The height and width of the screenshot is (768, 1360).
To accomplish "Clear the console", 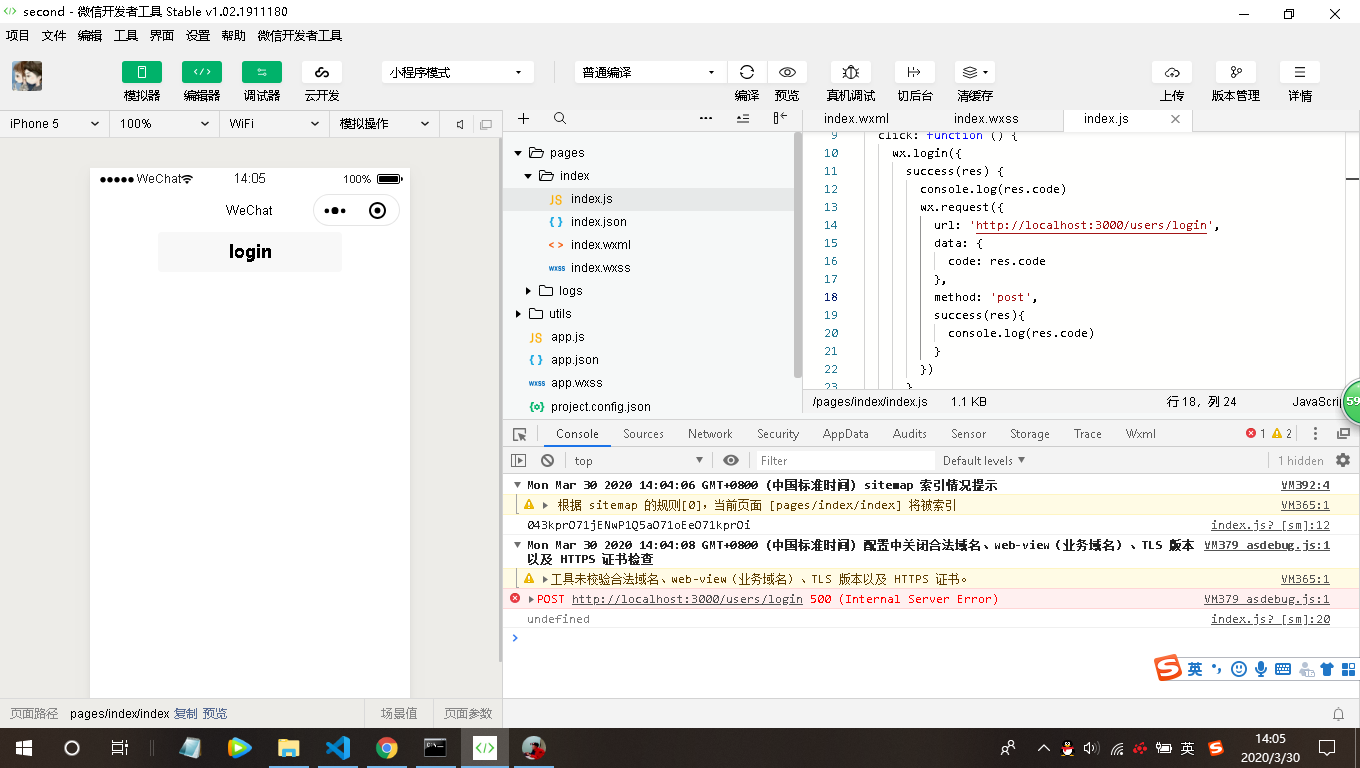I will [547, 461].
